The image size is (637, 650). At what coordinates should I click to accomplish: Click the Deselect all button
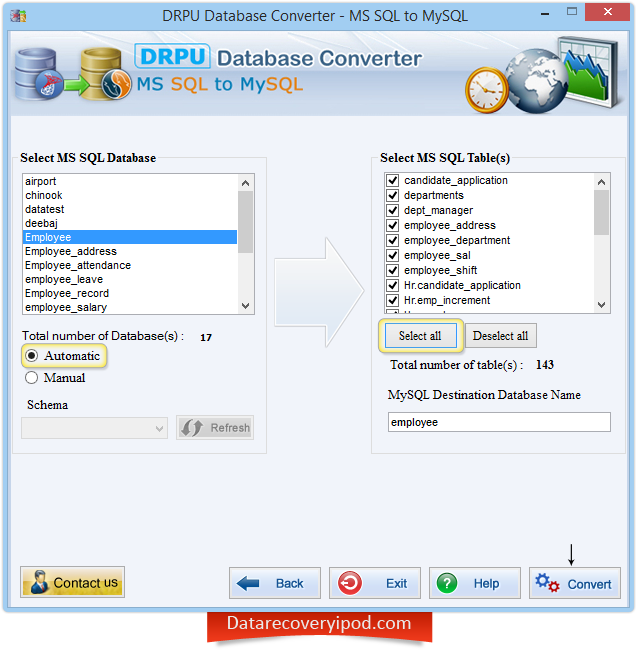(501, 336)
